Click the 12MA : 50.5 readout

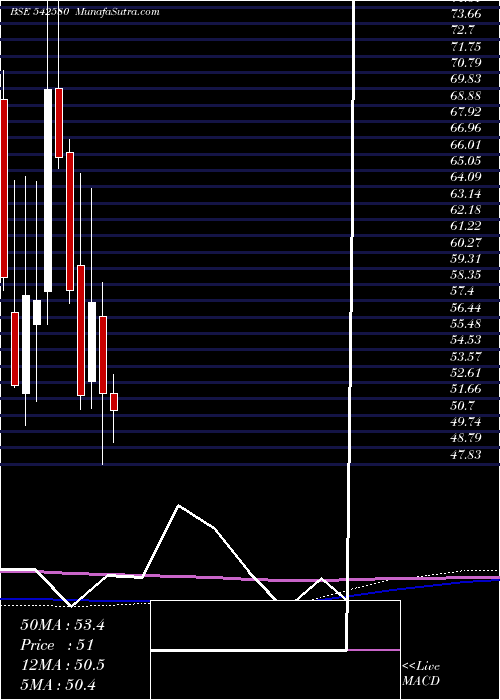point(62,665)
